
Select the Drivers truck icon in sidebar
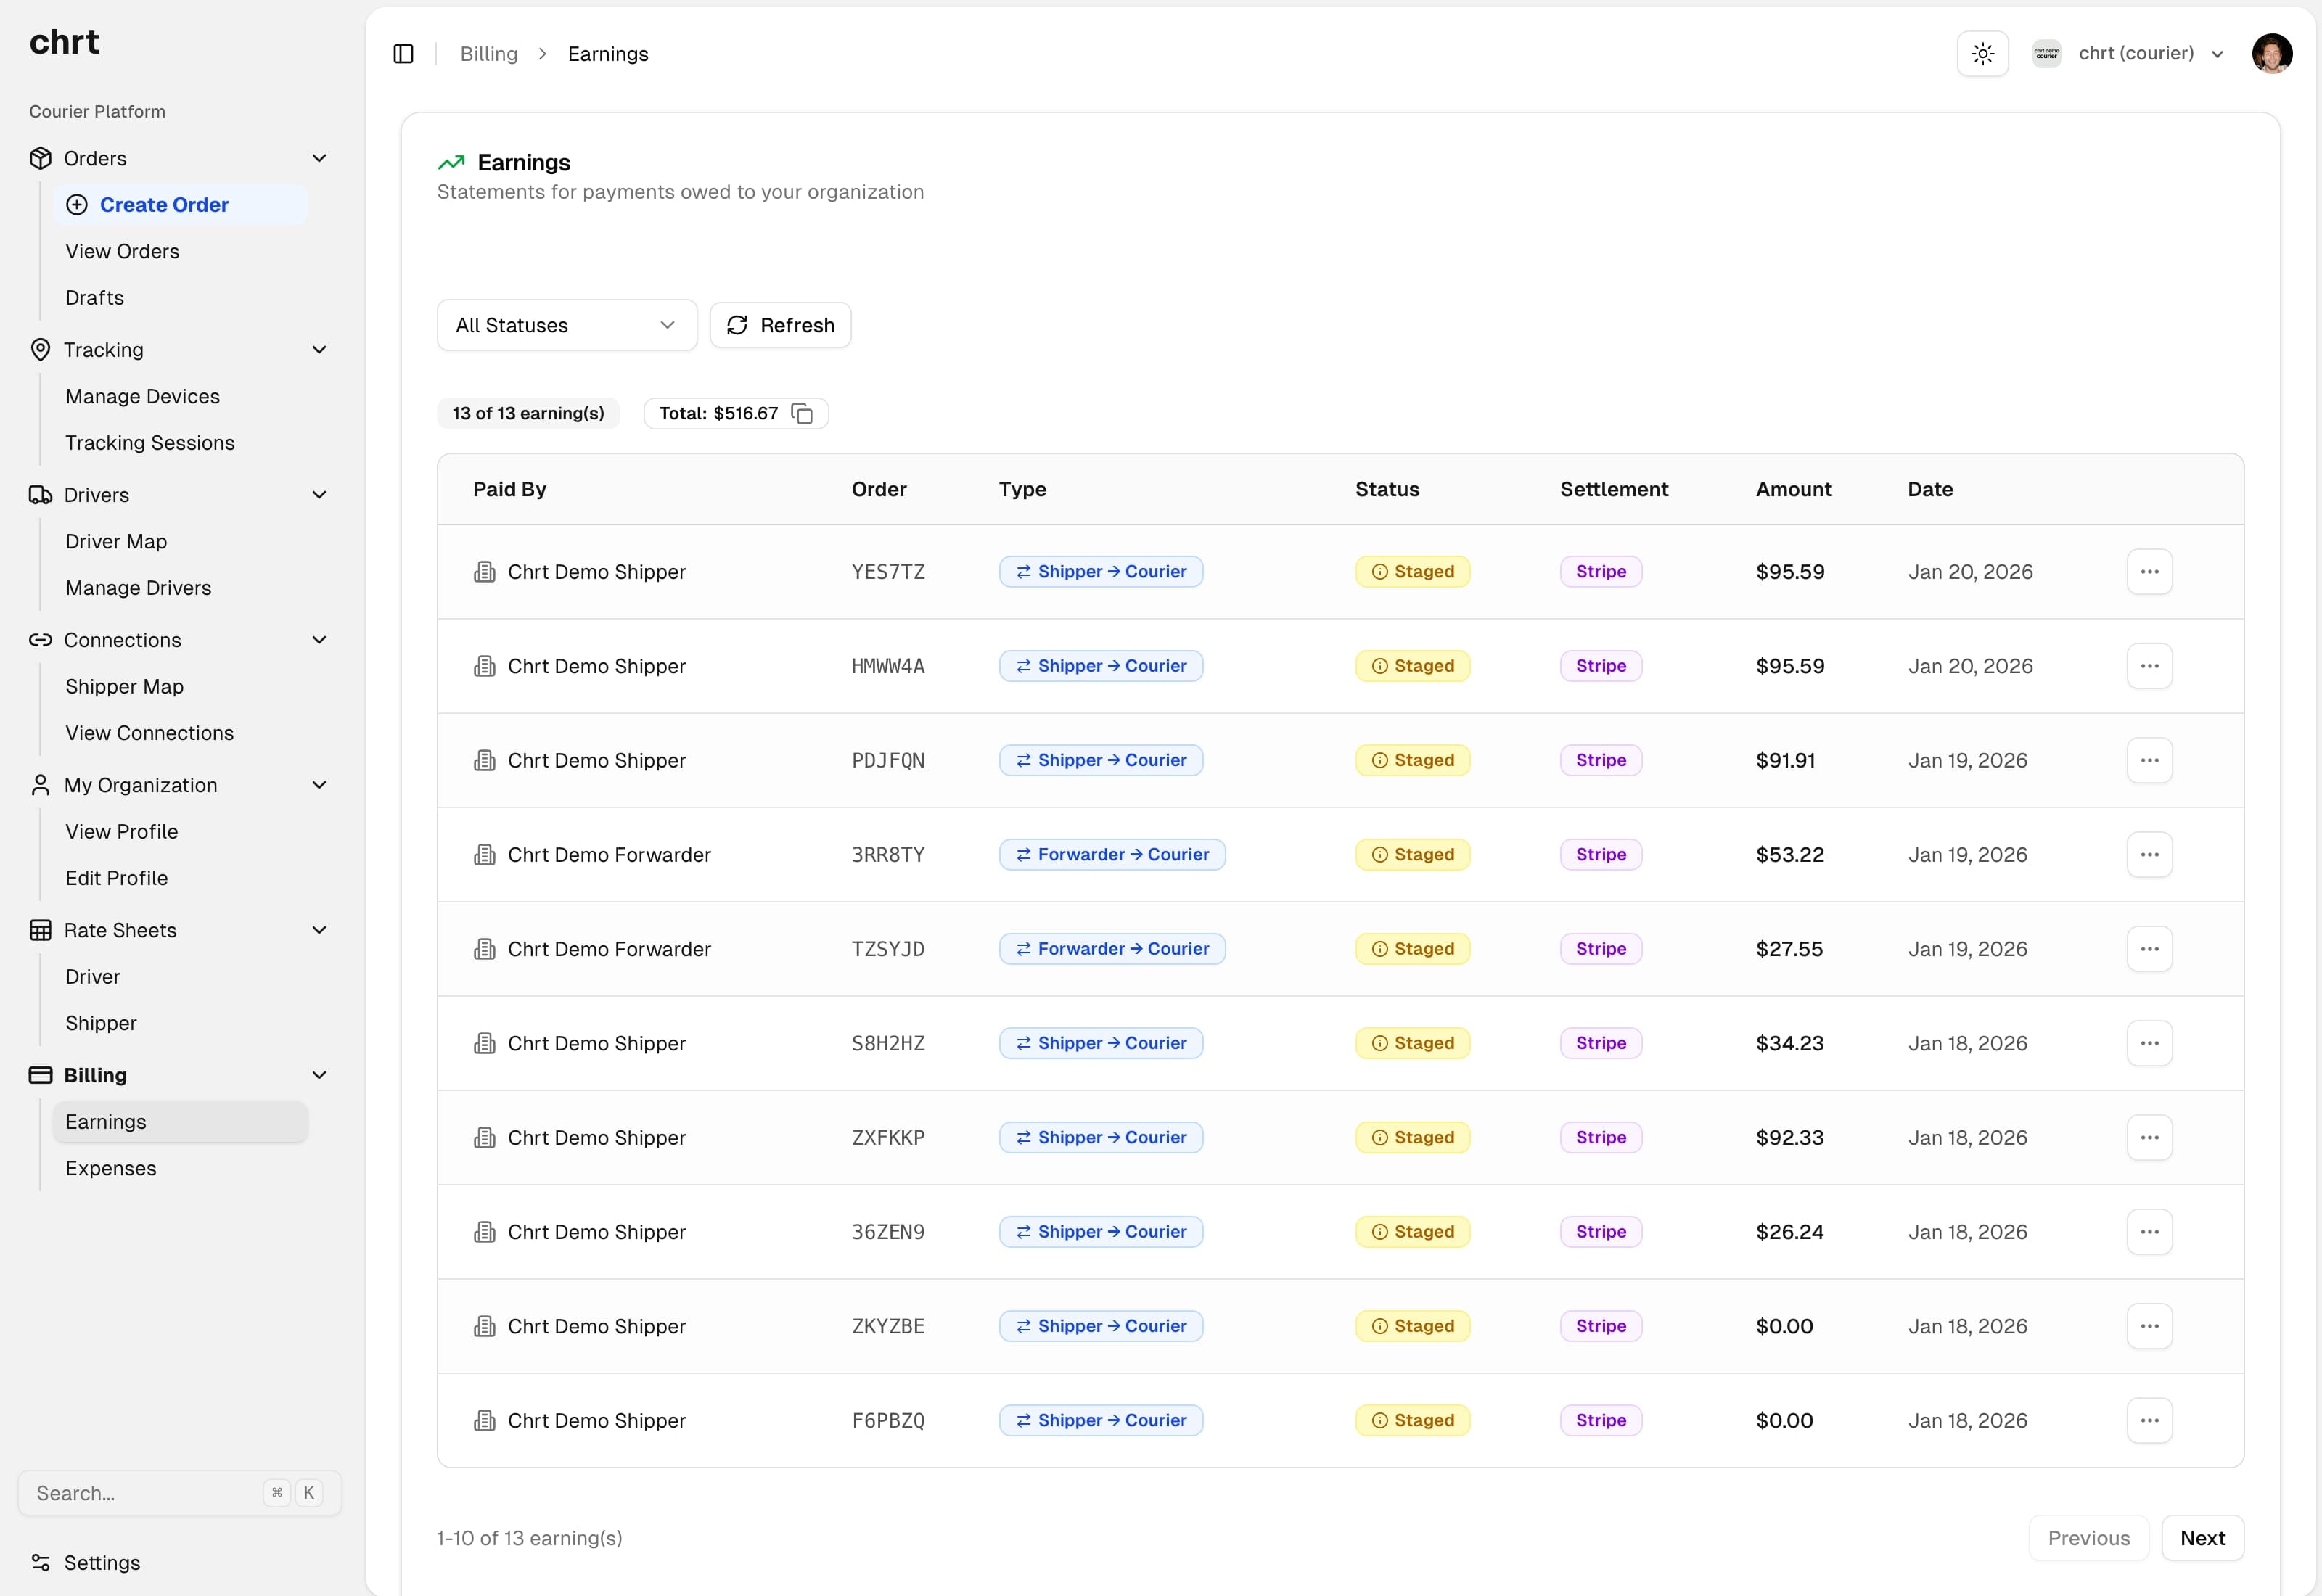point(40,494)
